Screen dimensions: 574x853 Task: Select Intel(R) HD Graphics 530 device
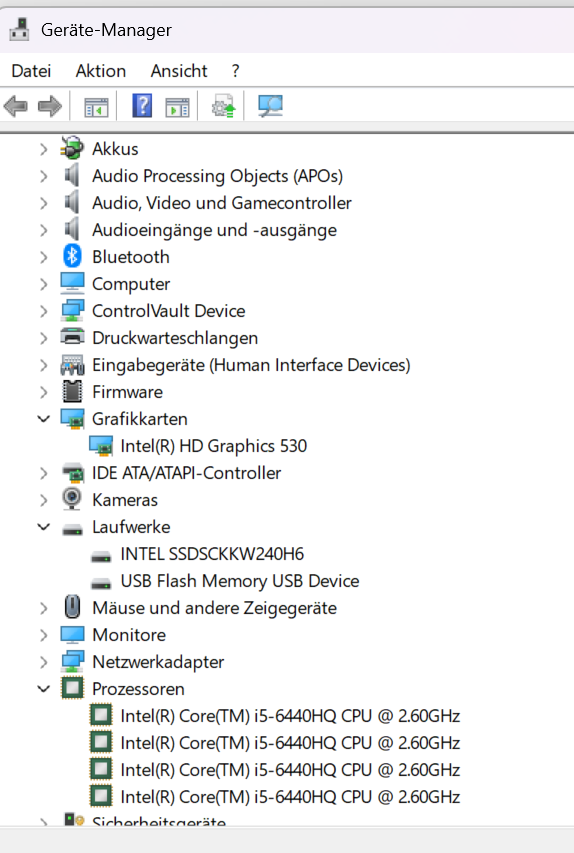pos(214,446)
